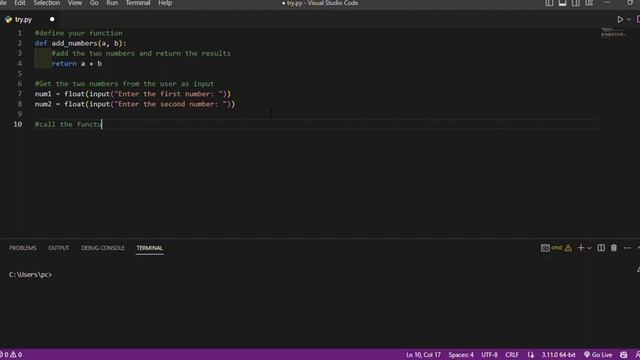Click the '#add the two numbers' comment
640x360 pixels.
click(141, 53)
